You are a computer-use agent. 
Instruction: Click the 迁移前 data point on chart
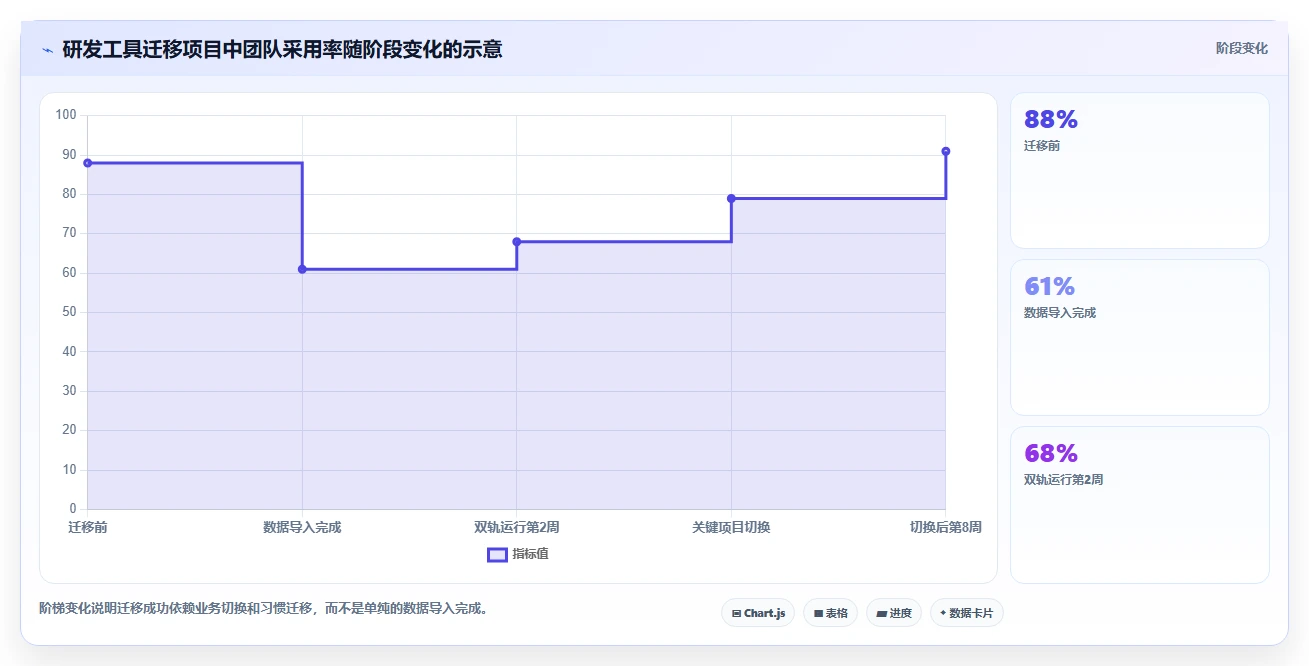88,163
